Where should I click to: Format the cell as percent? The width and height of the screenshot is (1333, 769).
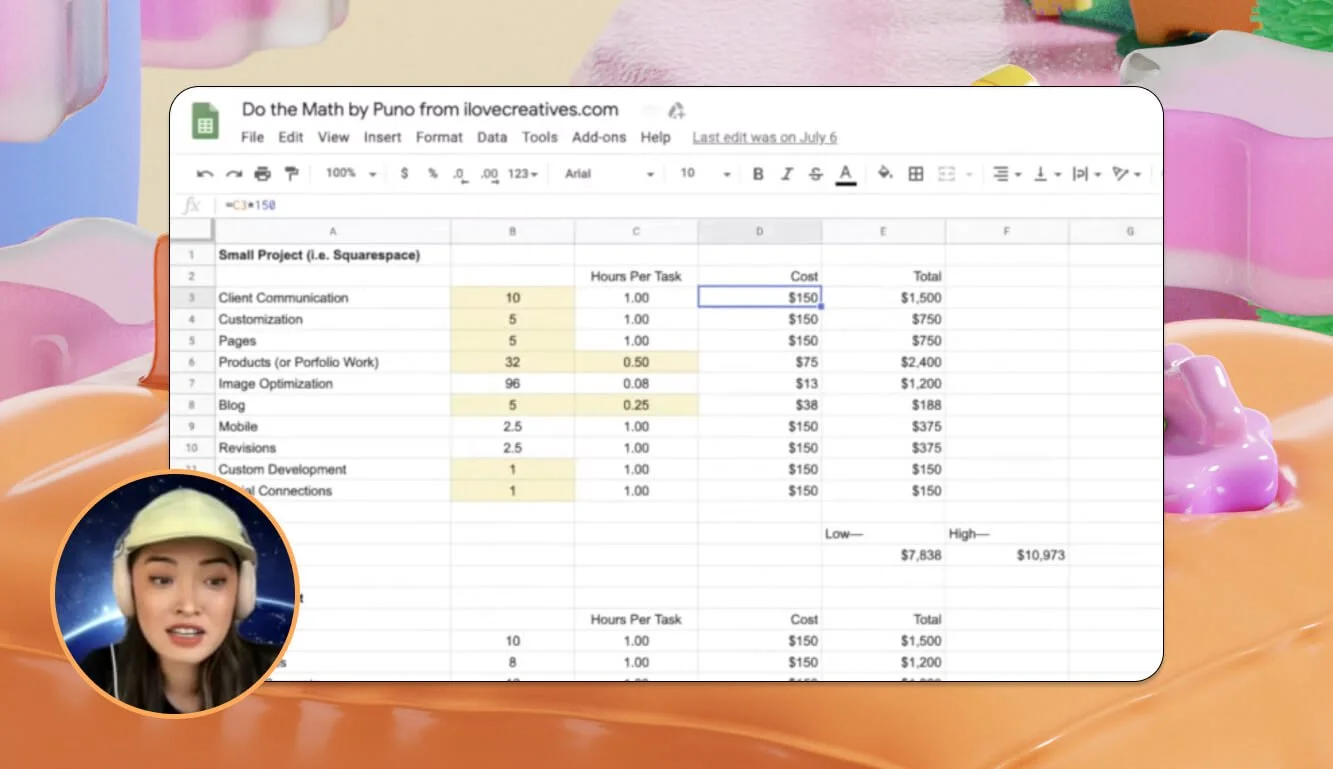tap(433, 174)
